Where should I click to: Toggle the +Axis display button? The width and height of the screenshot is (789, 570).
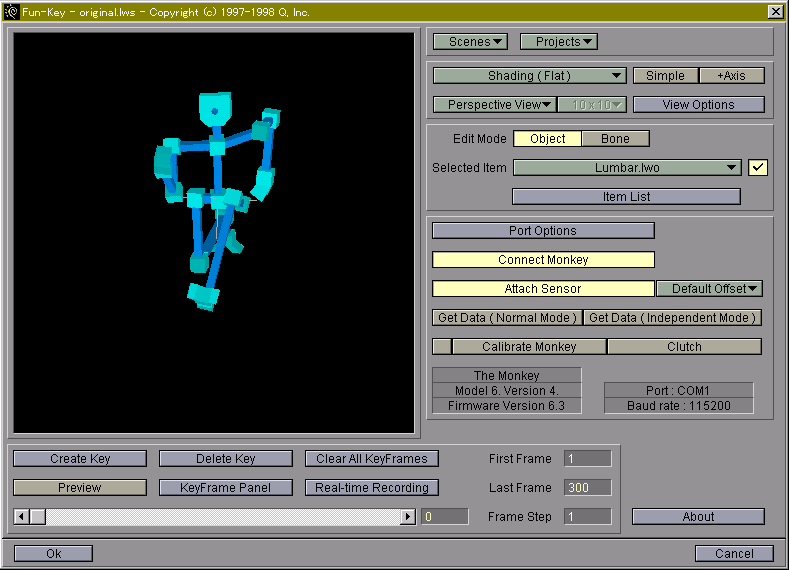coord(731,76)
